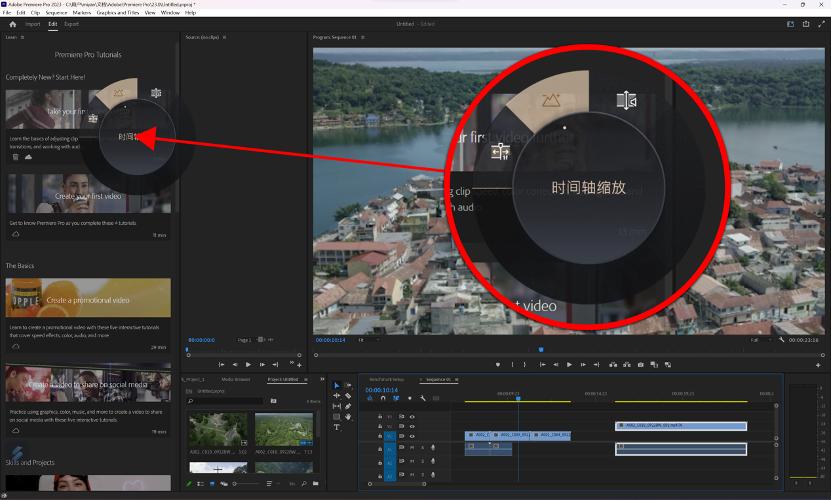Click the Find magnifier icon in Project panel footer
The height and width of the screenshot is (500, 832).
pos(304,484)
